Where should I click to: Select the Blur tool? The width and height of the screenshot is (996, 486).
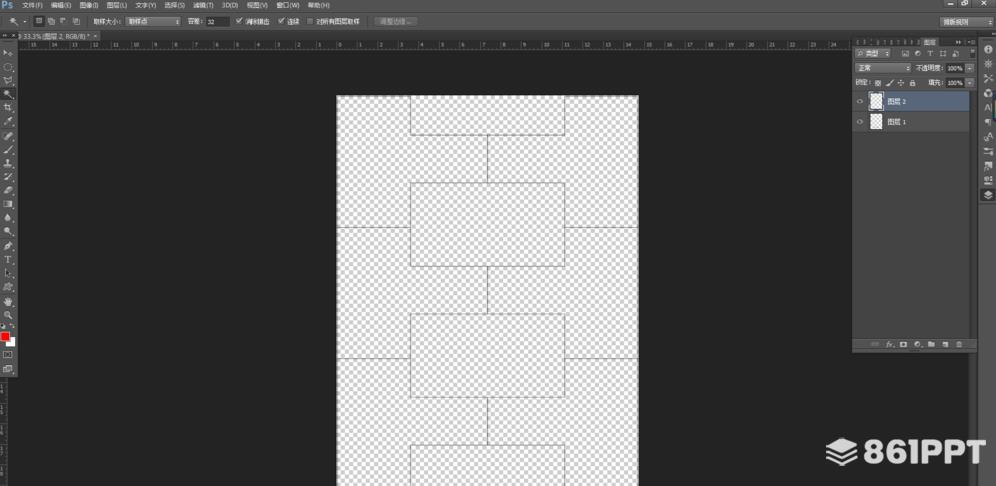pos(8,218)
